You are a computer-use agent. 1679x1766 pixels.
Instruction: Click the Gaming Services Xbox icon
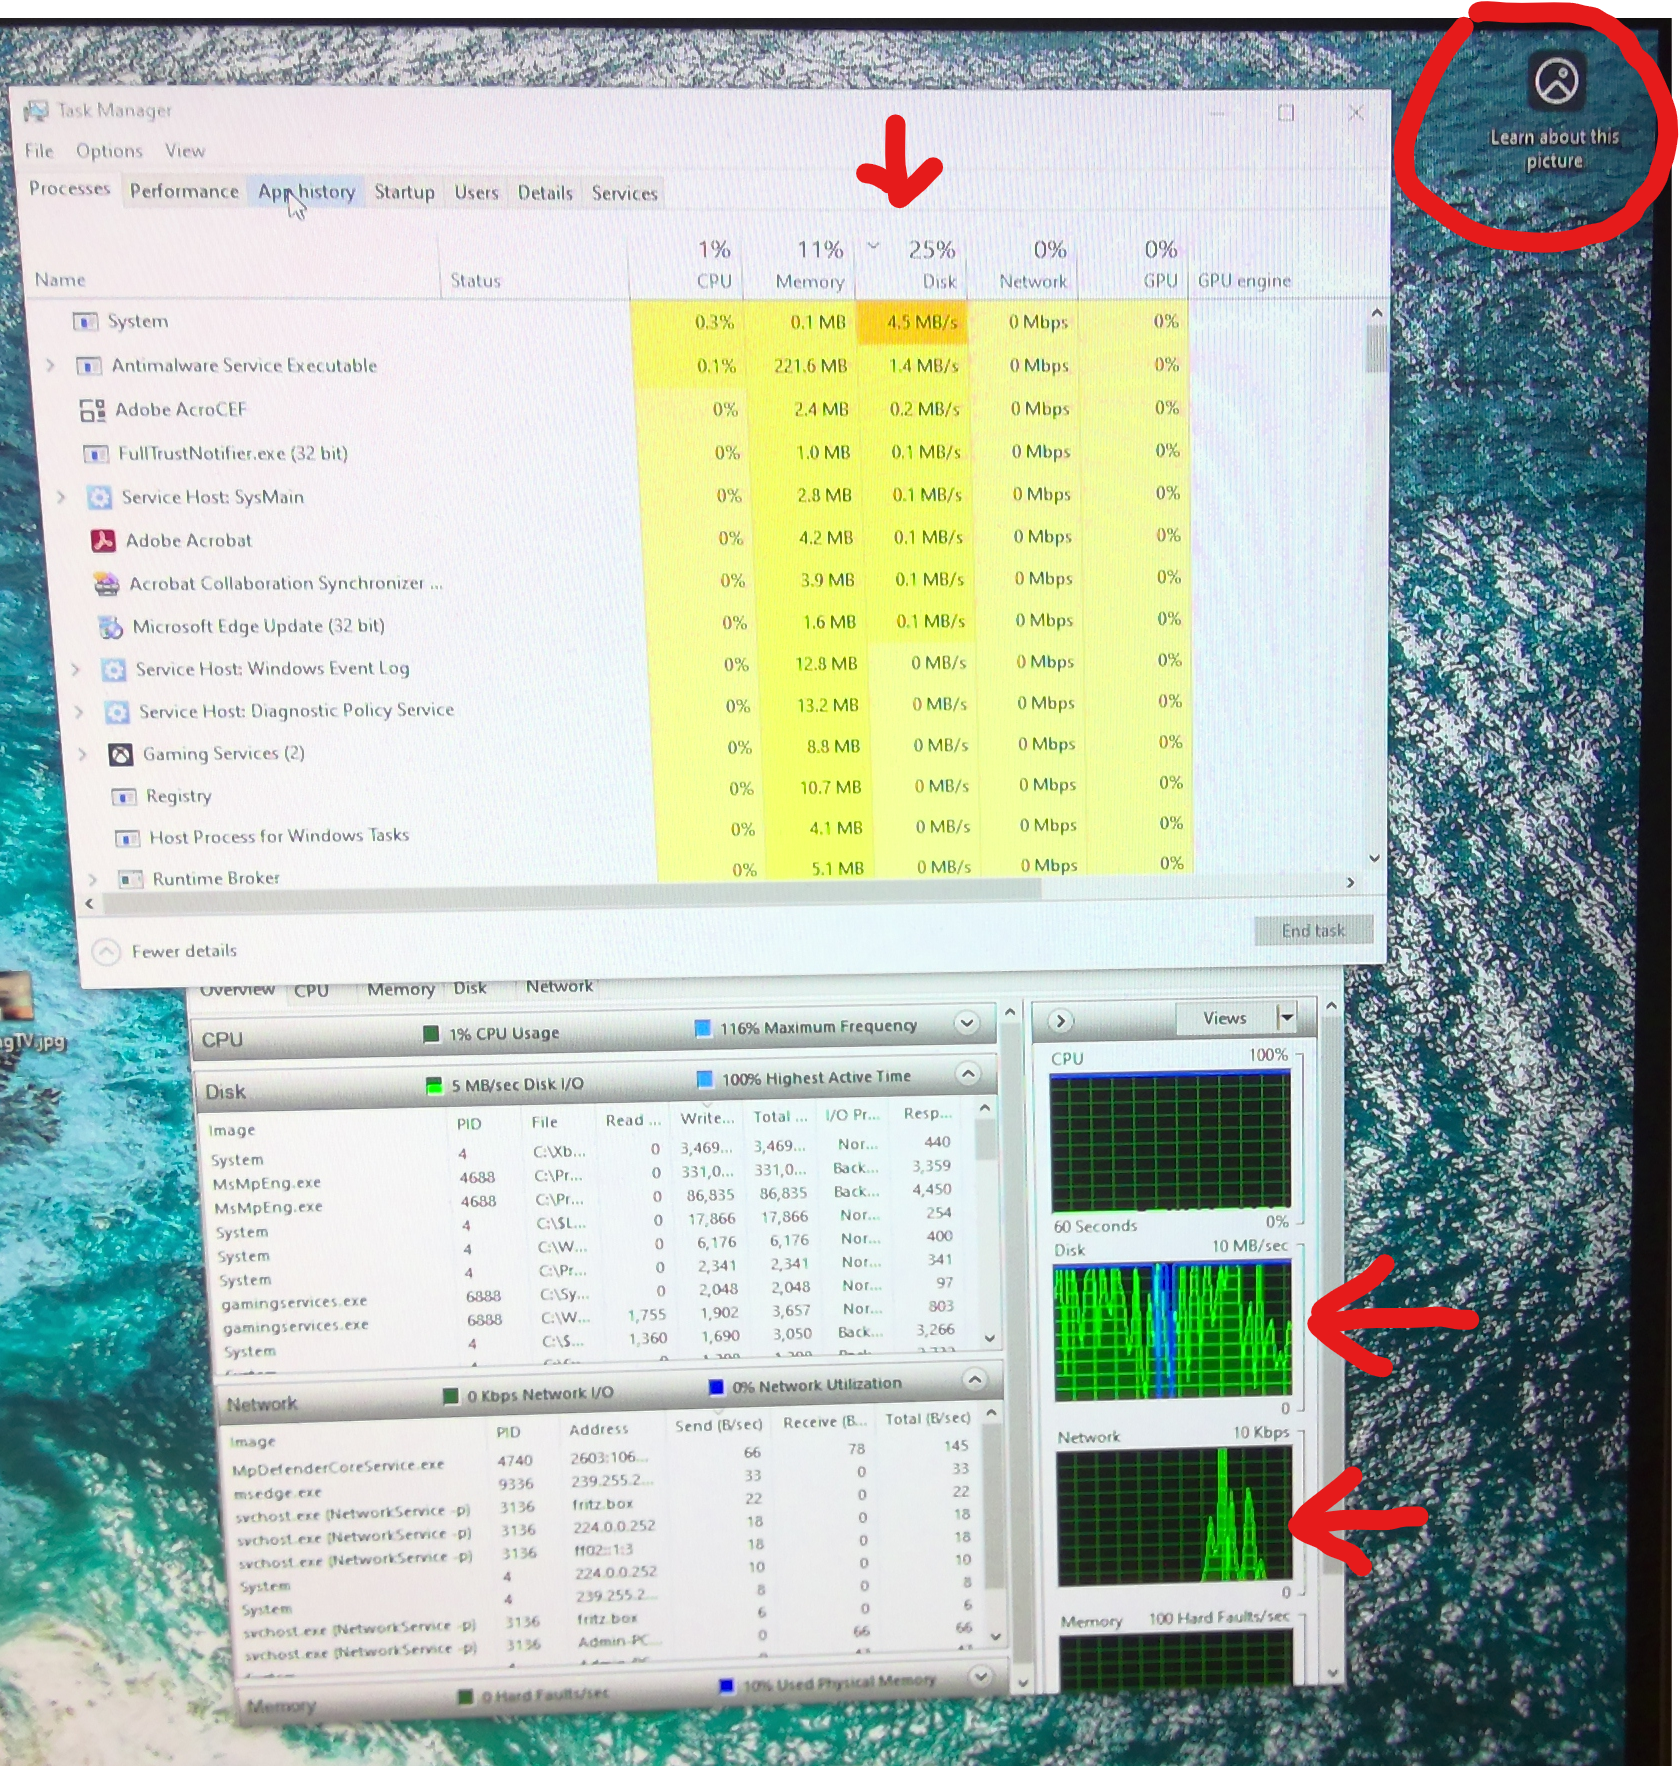tap(121, 754)
